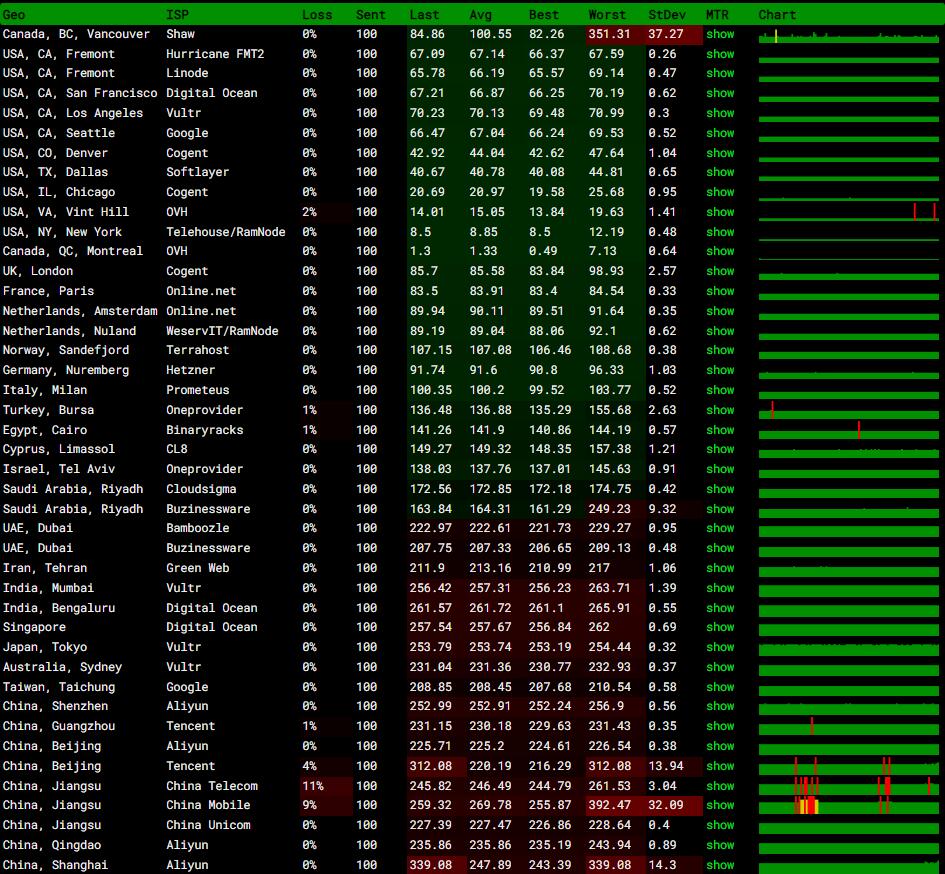Open MTR 'show' for Riyadh Cloudsigma row
This screenshot has width=945, height=874.
[x=720, y=489]
